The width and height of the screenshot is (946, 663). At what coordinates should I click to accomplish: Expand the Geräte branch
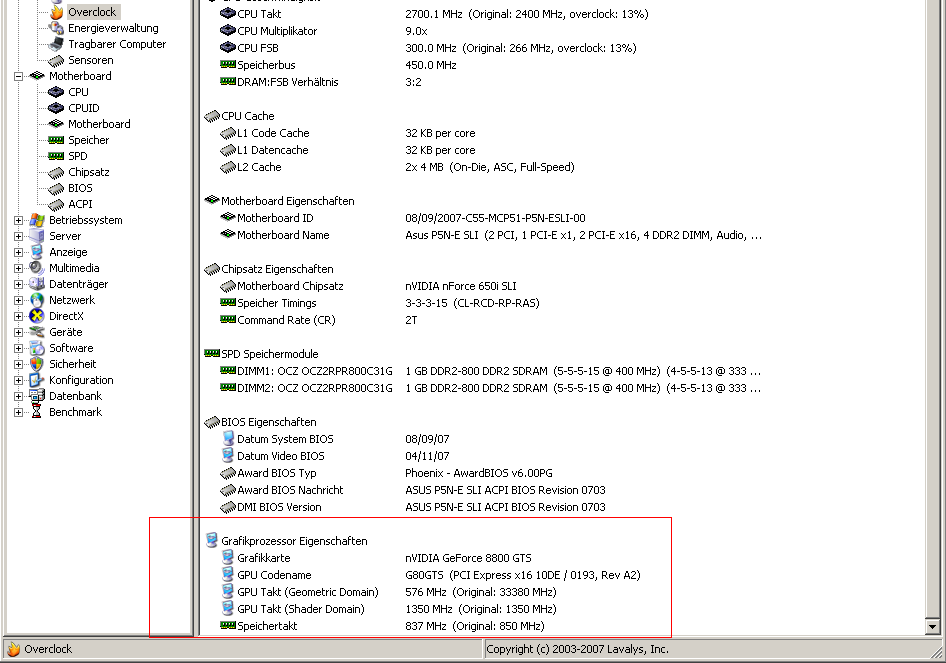(18, 332)
